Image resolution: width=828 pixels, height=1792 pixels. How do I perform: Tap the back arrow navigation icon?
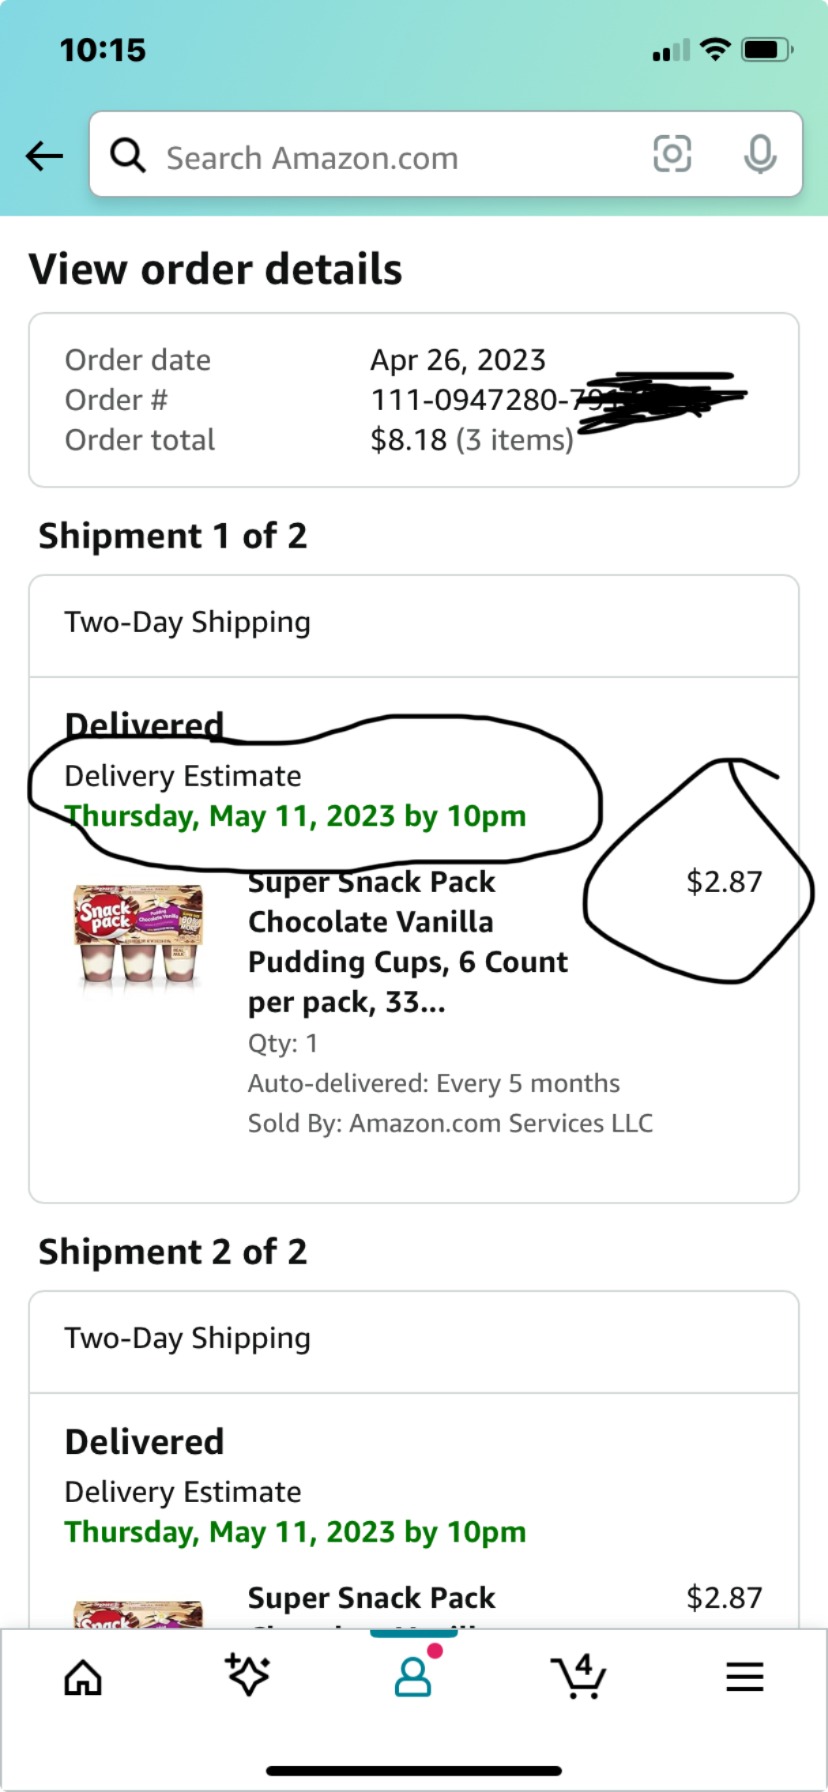(x=44, y=156)
